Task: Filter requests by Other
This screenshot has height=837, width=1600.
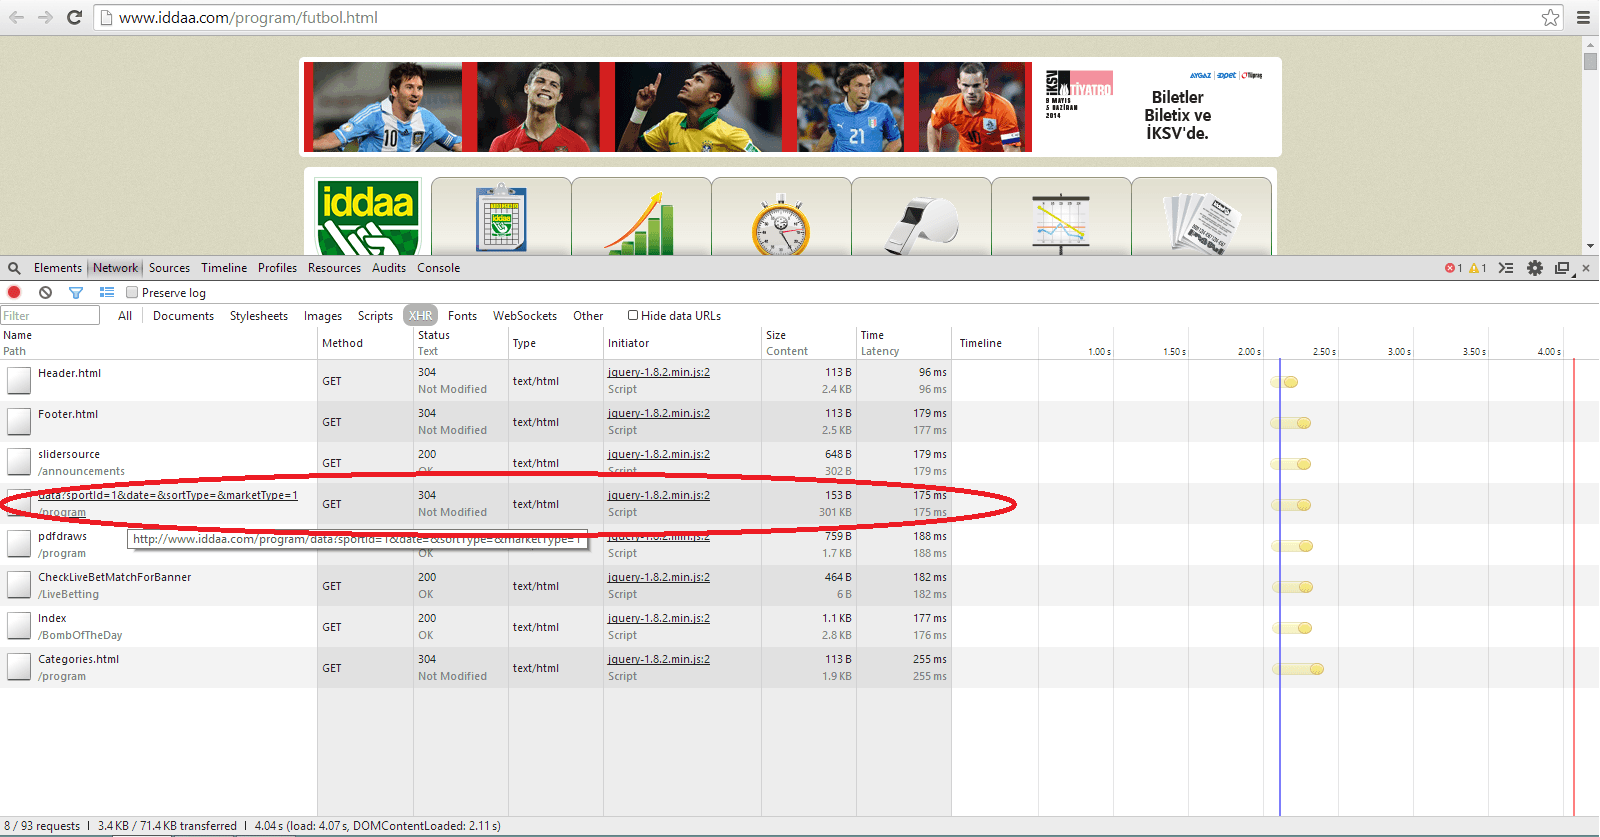Action: [x=588, y=316]
